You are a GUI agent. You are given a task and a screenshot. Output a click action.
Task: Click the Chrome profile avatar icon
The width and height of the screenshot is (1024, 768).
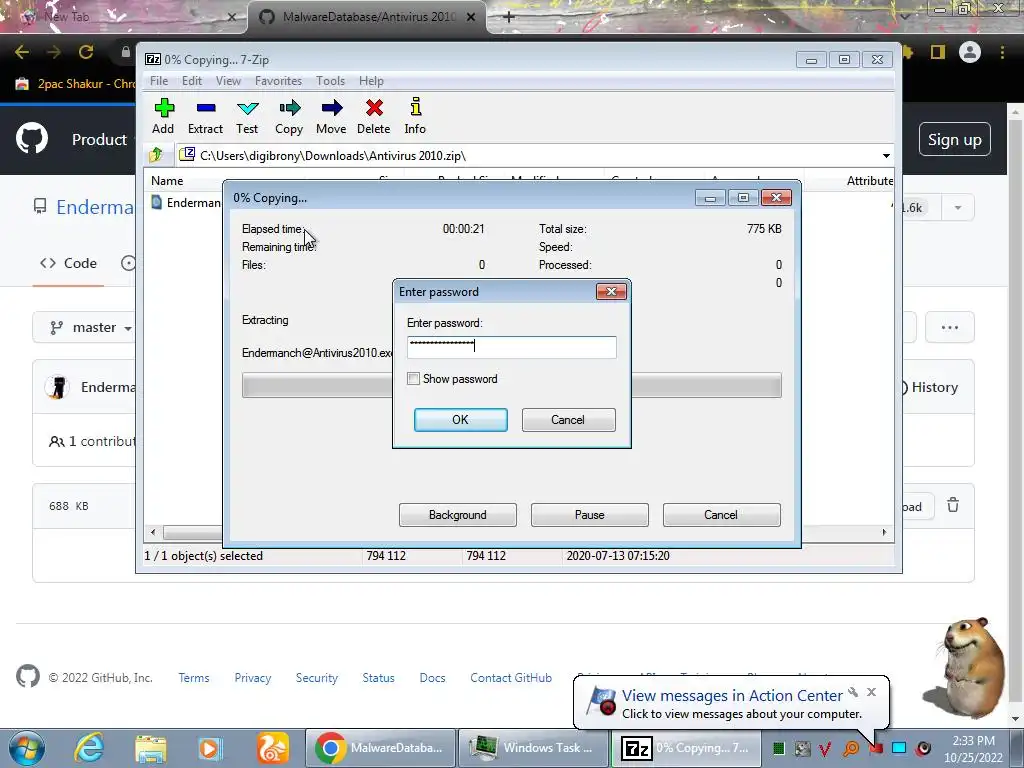(970, 52)
